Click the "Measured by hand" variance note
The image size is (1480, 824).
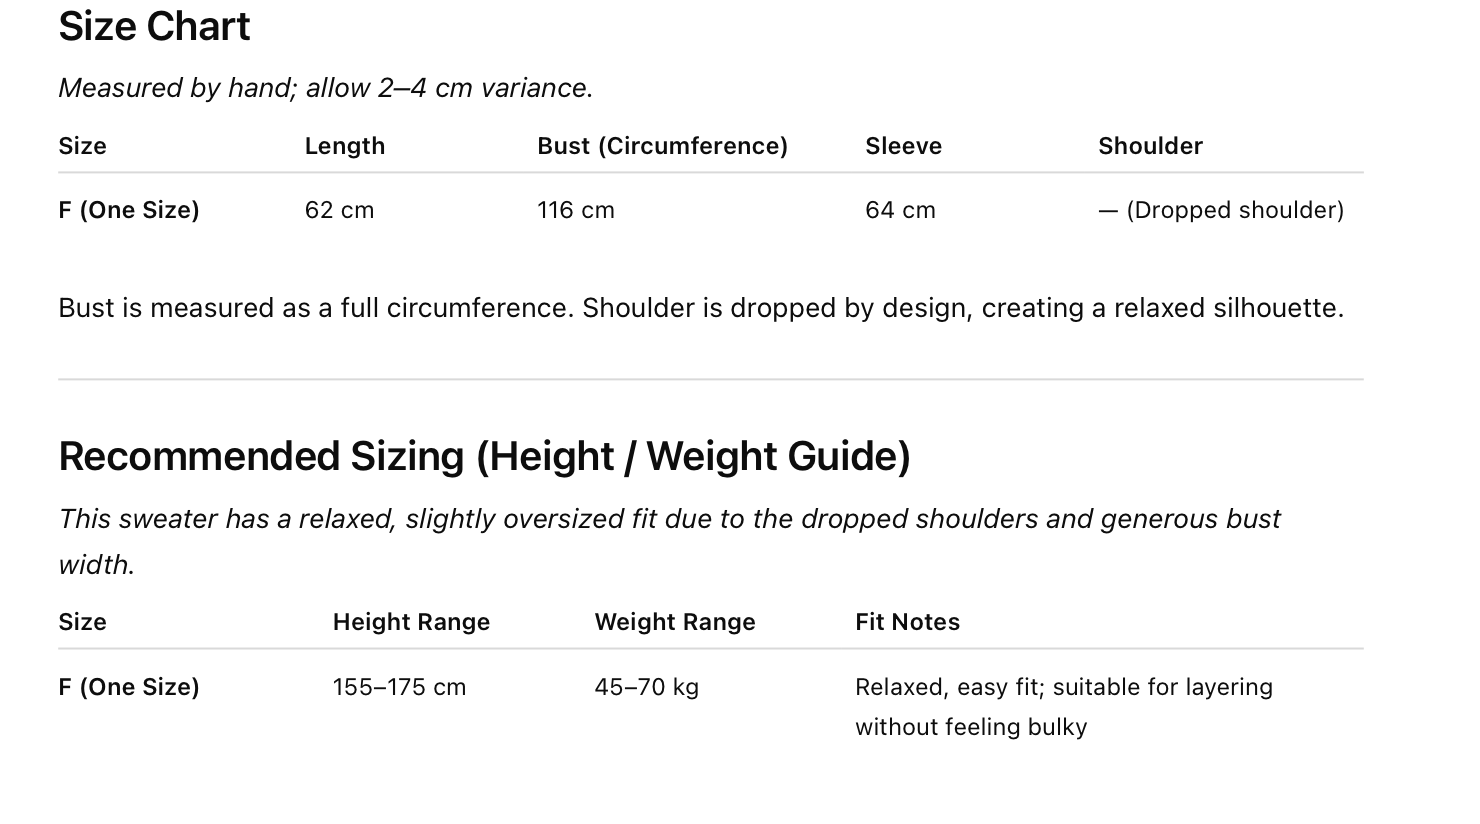pos(325,88)
